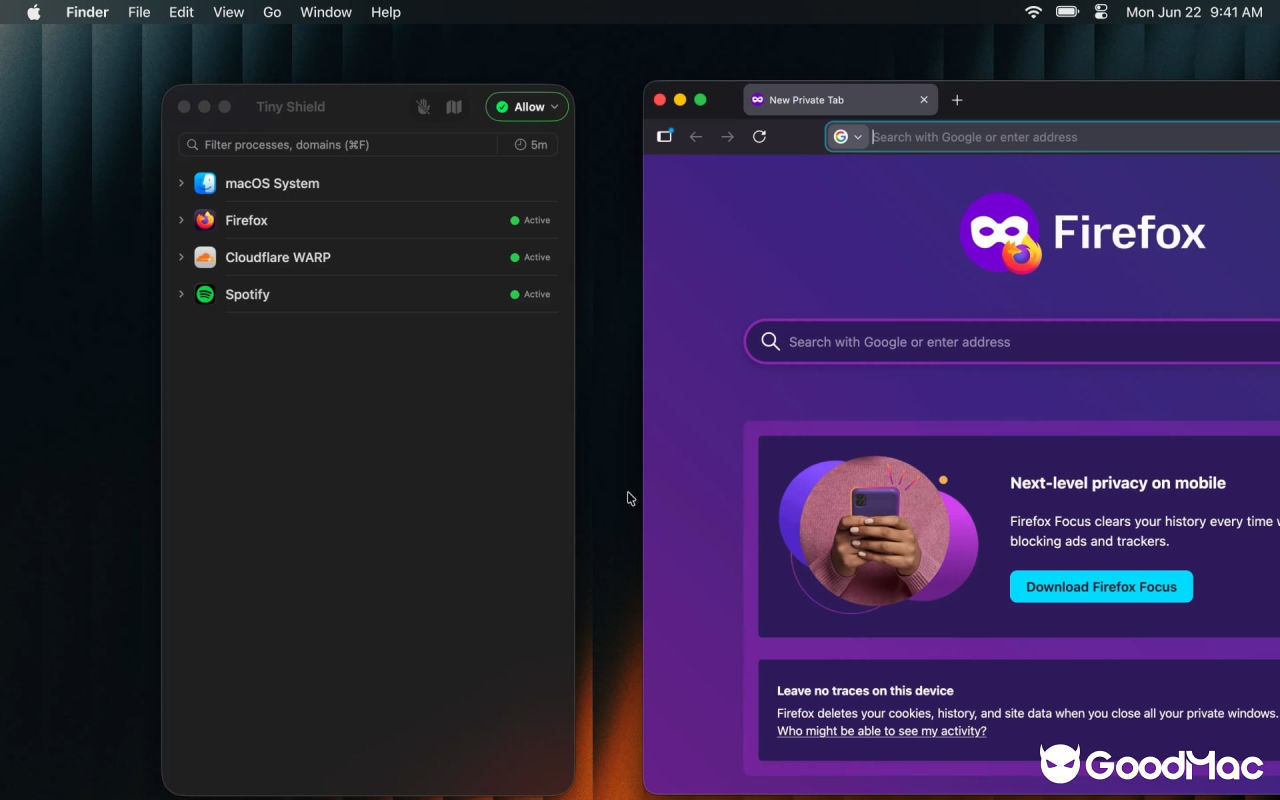Open the Apple menu
Image resolution: width=1280 pixels, height=800 pixels.
tap(34, 12)
